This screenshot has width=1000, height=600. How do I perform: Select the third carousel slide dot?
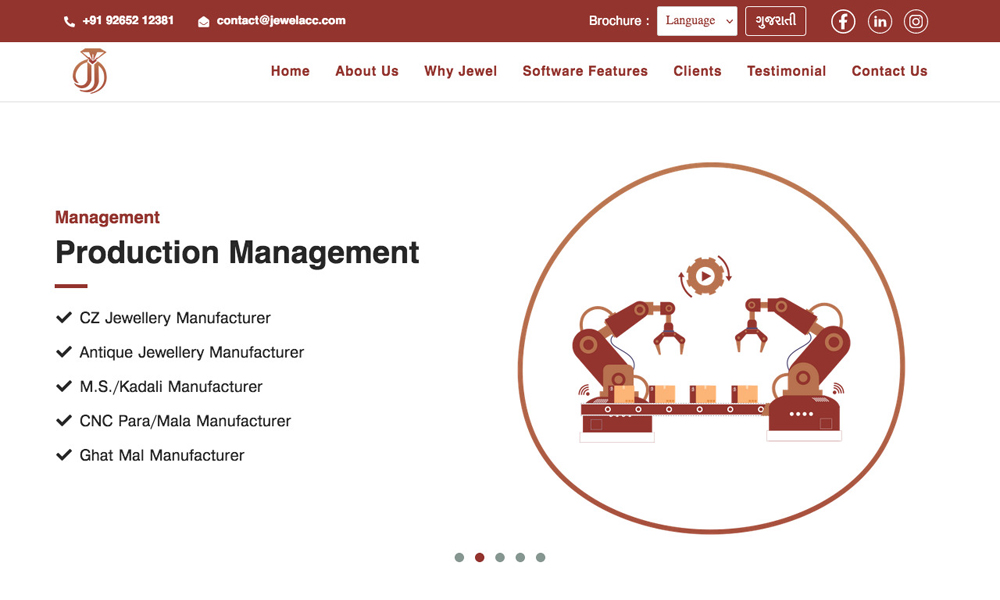pyautogui.click(x=500, y=557)
